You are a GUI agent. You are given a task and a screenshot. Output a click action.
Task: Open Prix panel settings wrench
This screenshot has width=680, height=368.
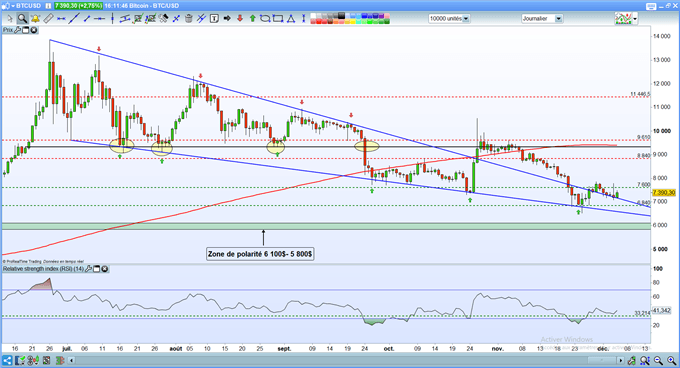[17, 30]
